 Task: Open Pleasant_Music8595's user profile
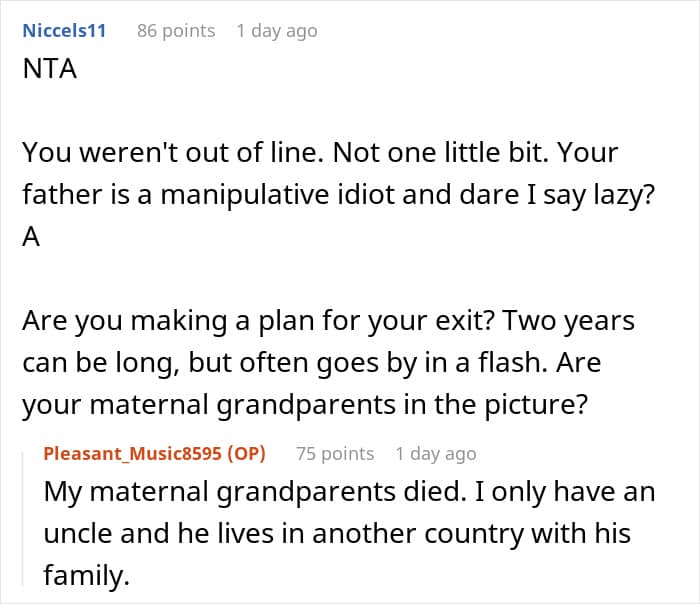coord(133,454)
